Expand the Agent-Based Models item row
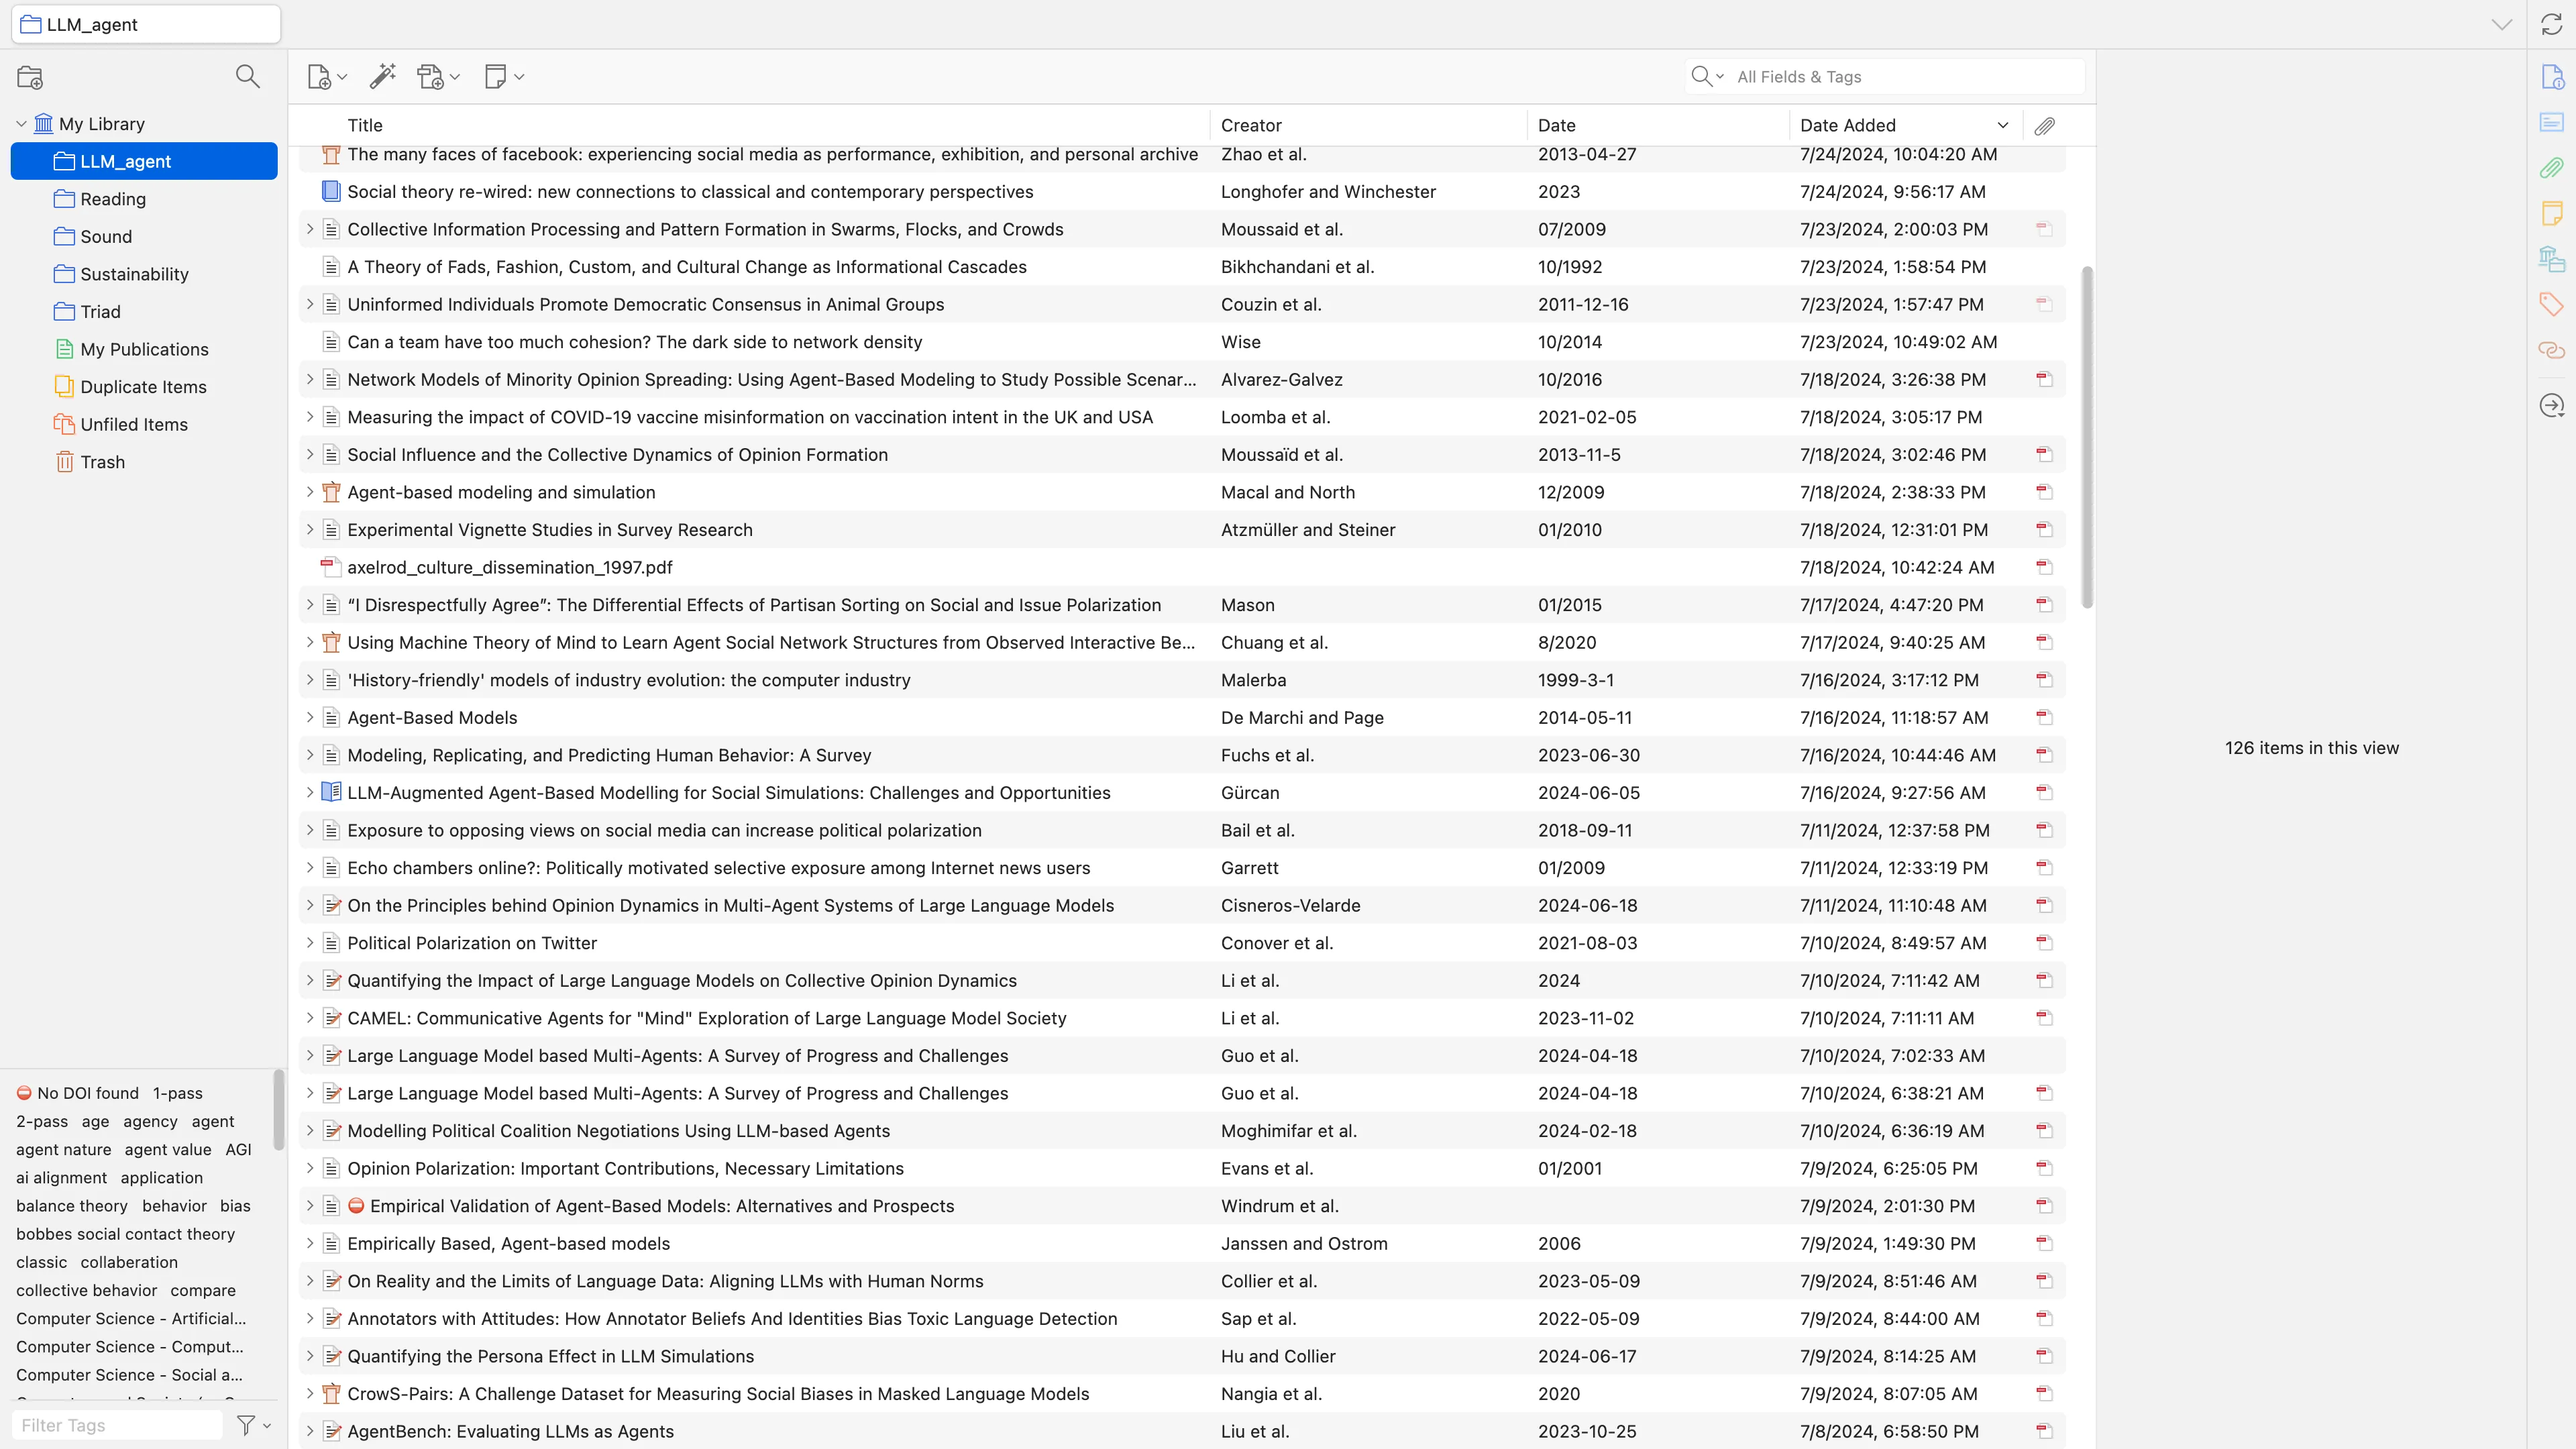This screenshot has height=1449, width=2576. 310,718
